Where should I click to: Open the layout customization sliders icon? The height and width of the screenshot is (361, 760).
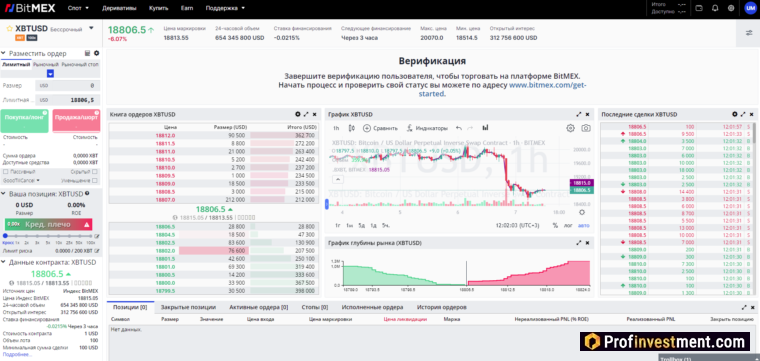coord(748,33)
